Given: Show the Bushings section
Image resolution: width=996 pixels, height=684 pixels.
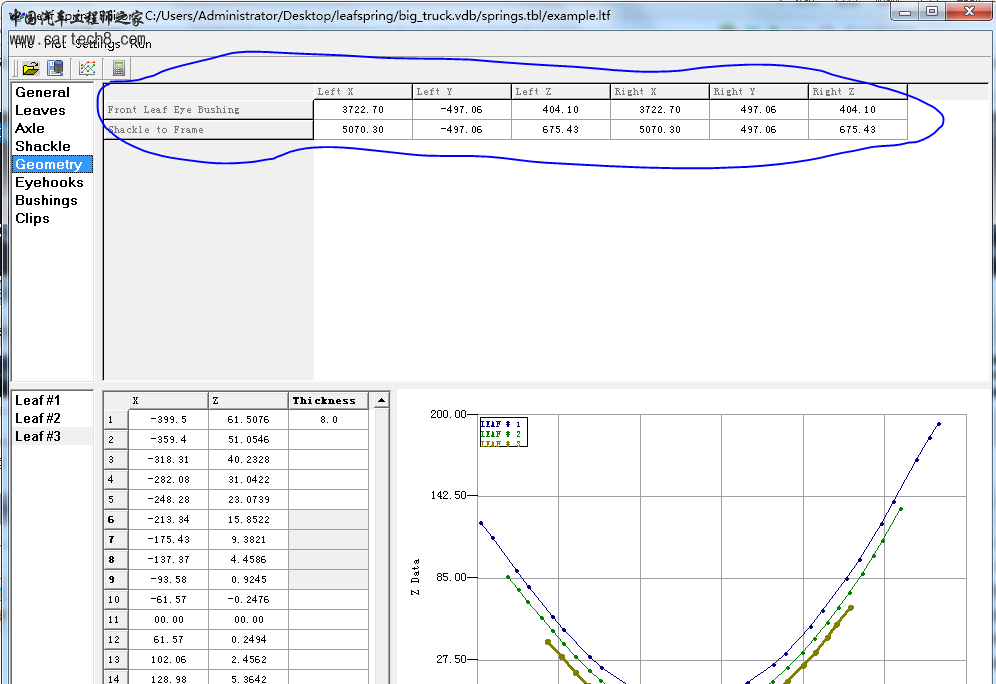Looking at the screenshot, I should point(46,200).
